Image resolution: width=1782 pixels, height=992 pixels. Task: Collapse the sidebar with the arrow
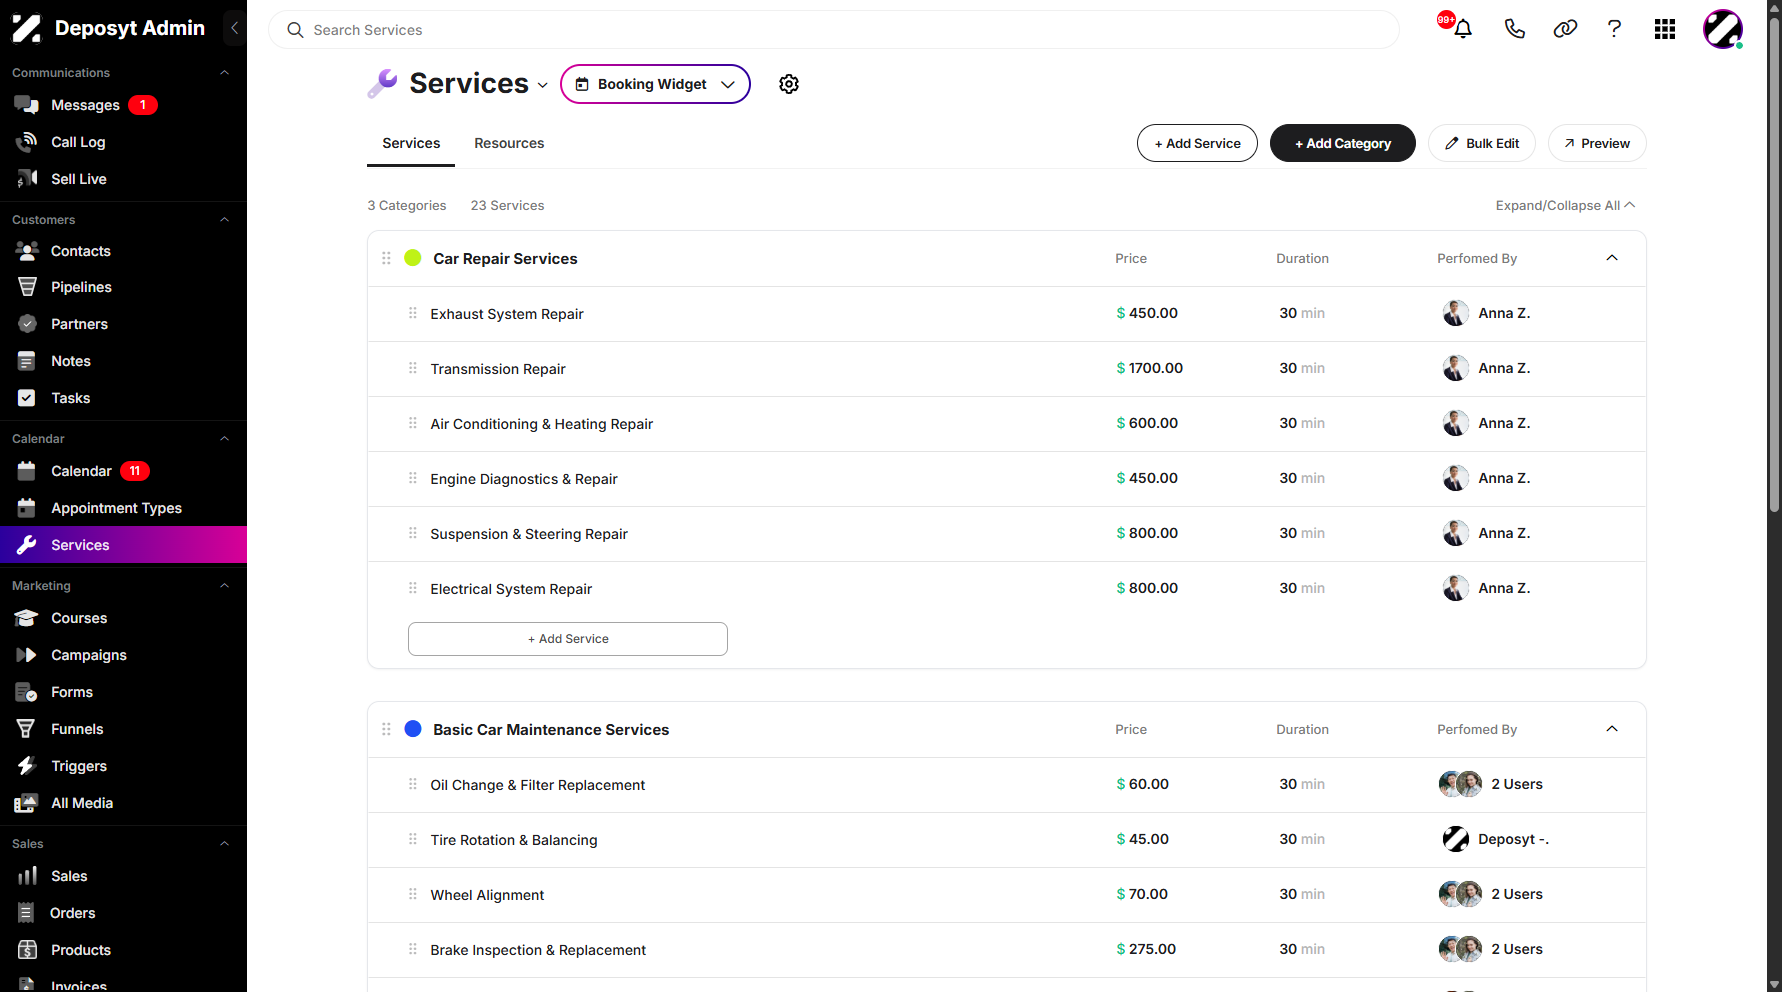point(234,28)
